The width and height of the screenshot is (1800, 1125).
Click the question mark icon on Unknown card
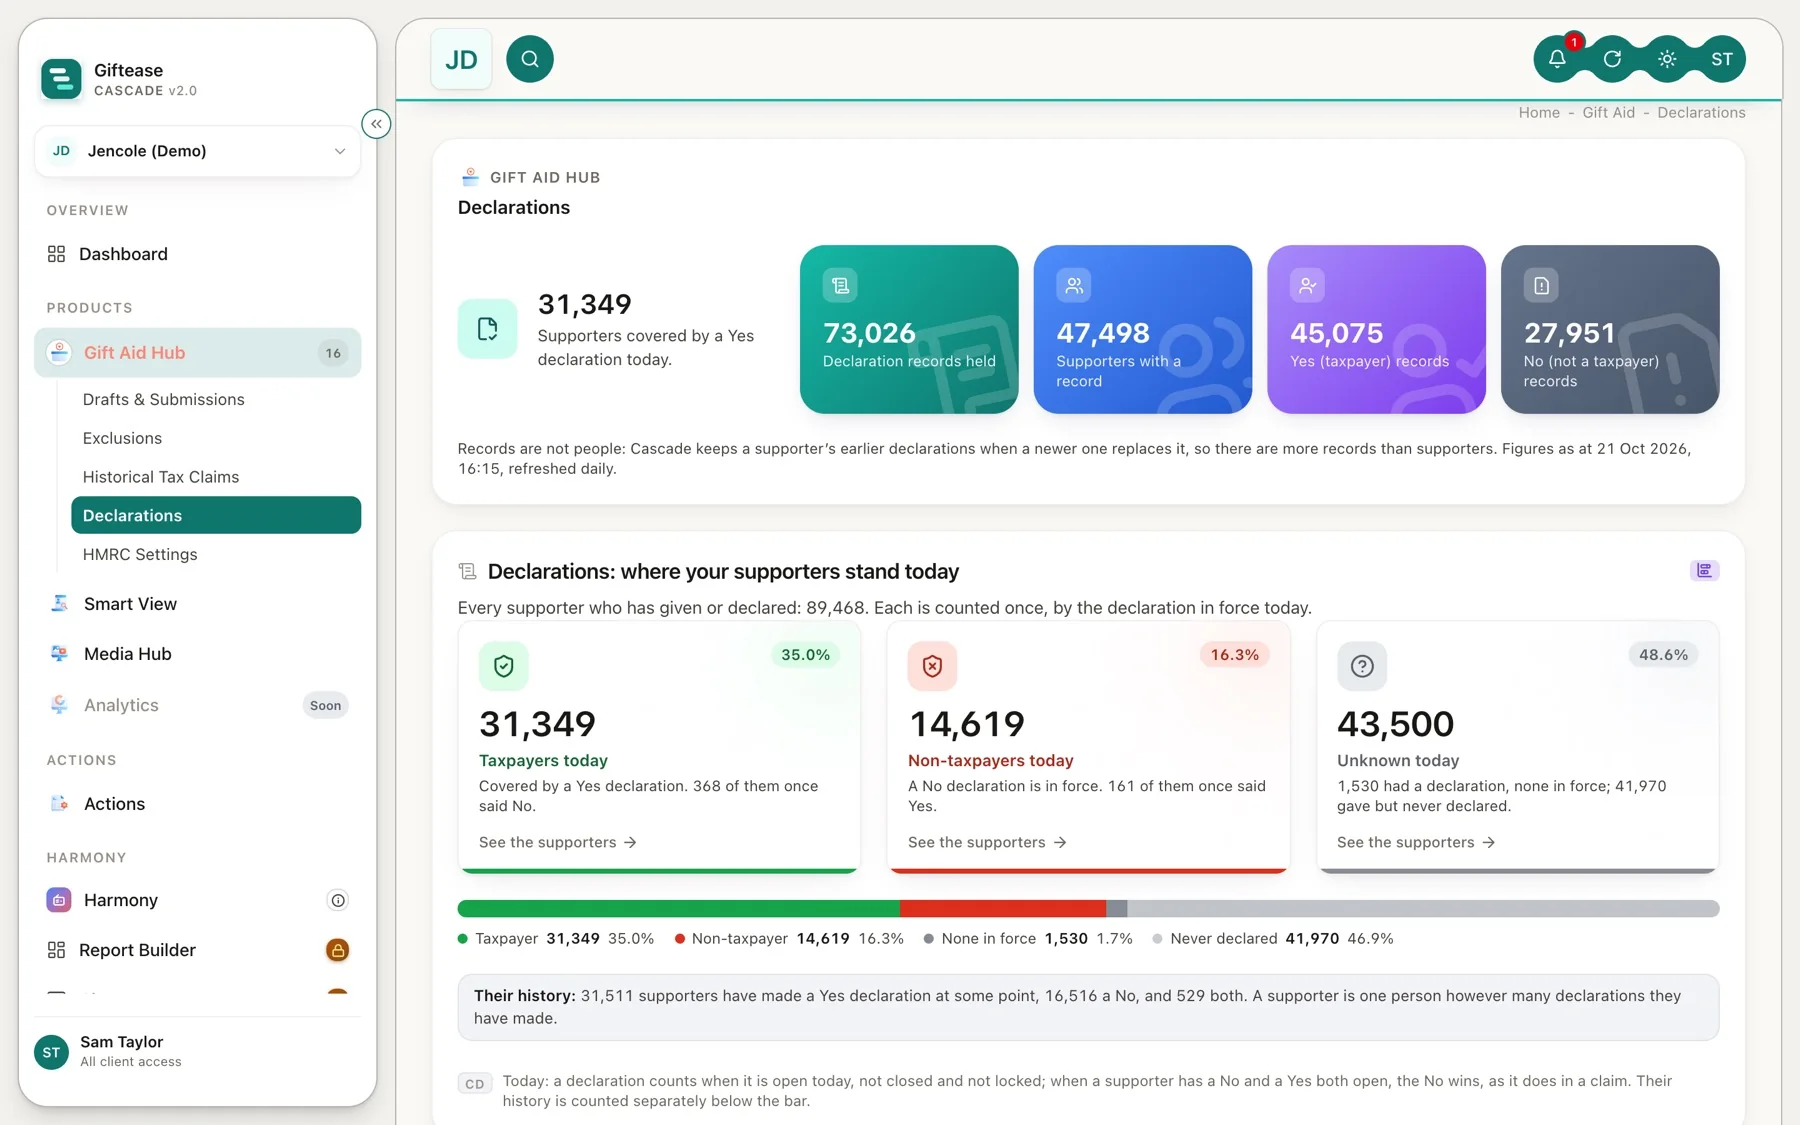[x=1362, y=666]
